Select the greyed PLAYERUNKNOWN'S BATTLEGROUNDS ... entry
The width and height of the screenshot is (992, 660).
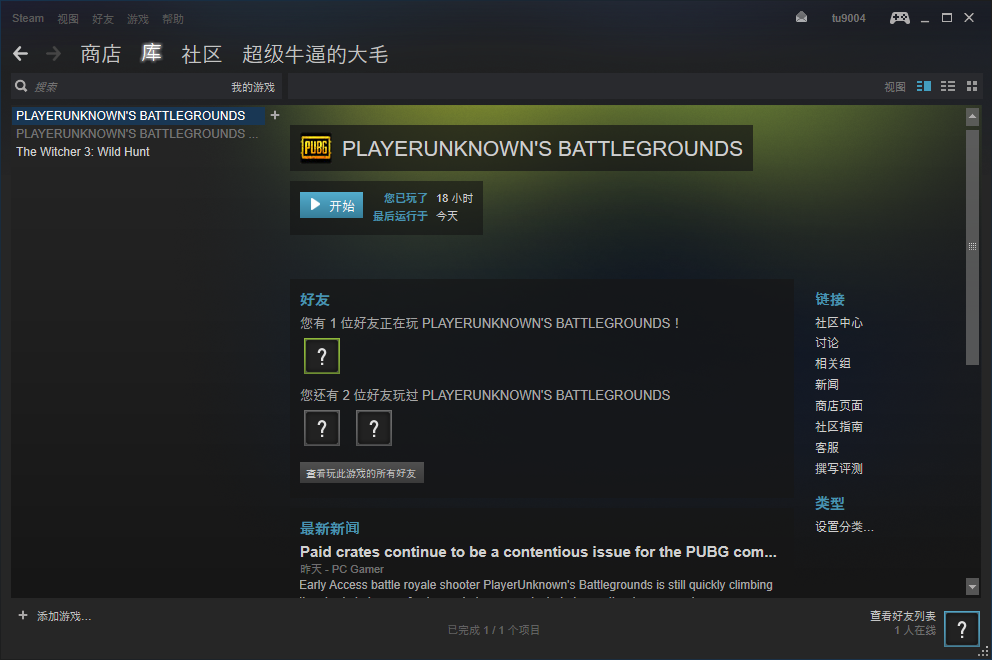click(137, 134)
